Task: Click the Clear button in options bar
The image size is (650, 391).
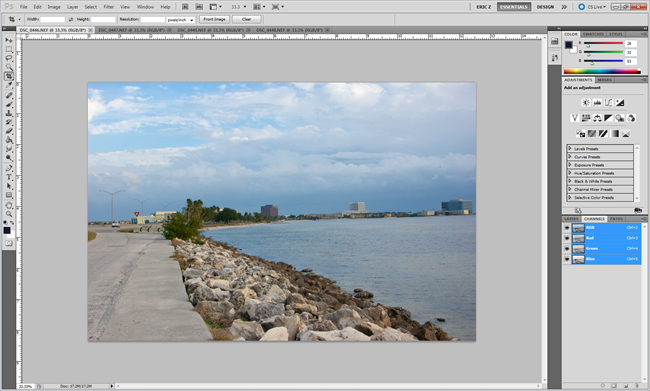Action: tap(247, 19)
